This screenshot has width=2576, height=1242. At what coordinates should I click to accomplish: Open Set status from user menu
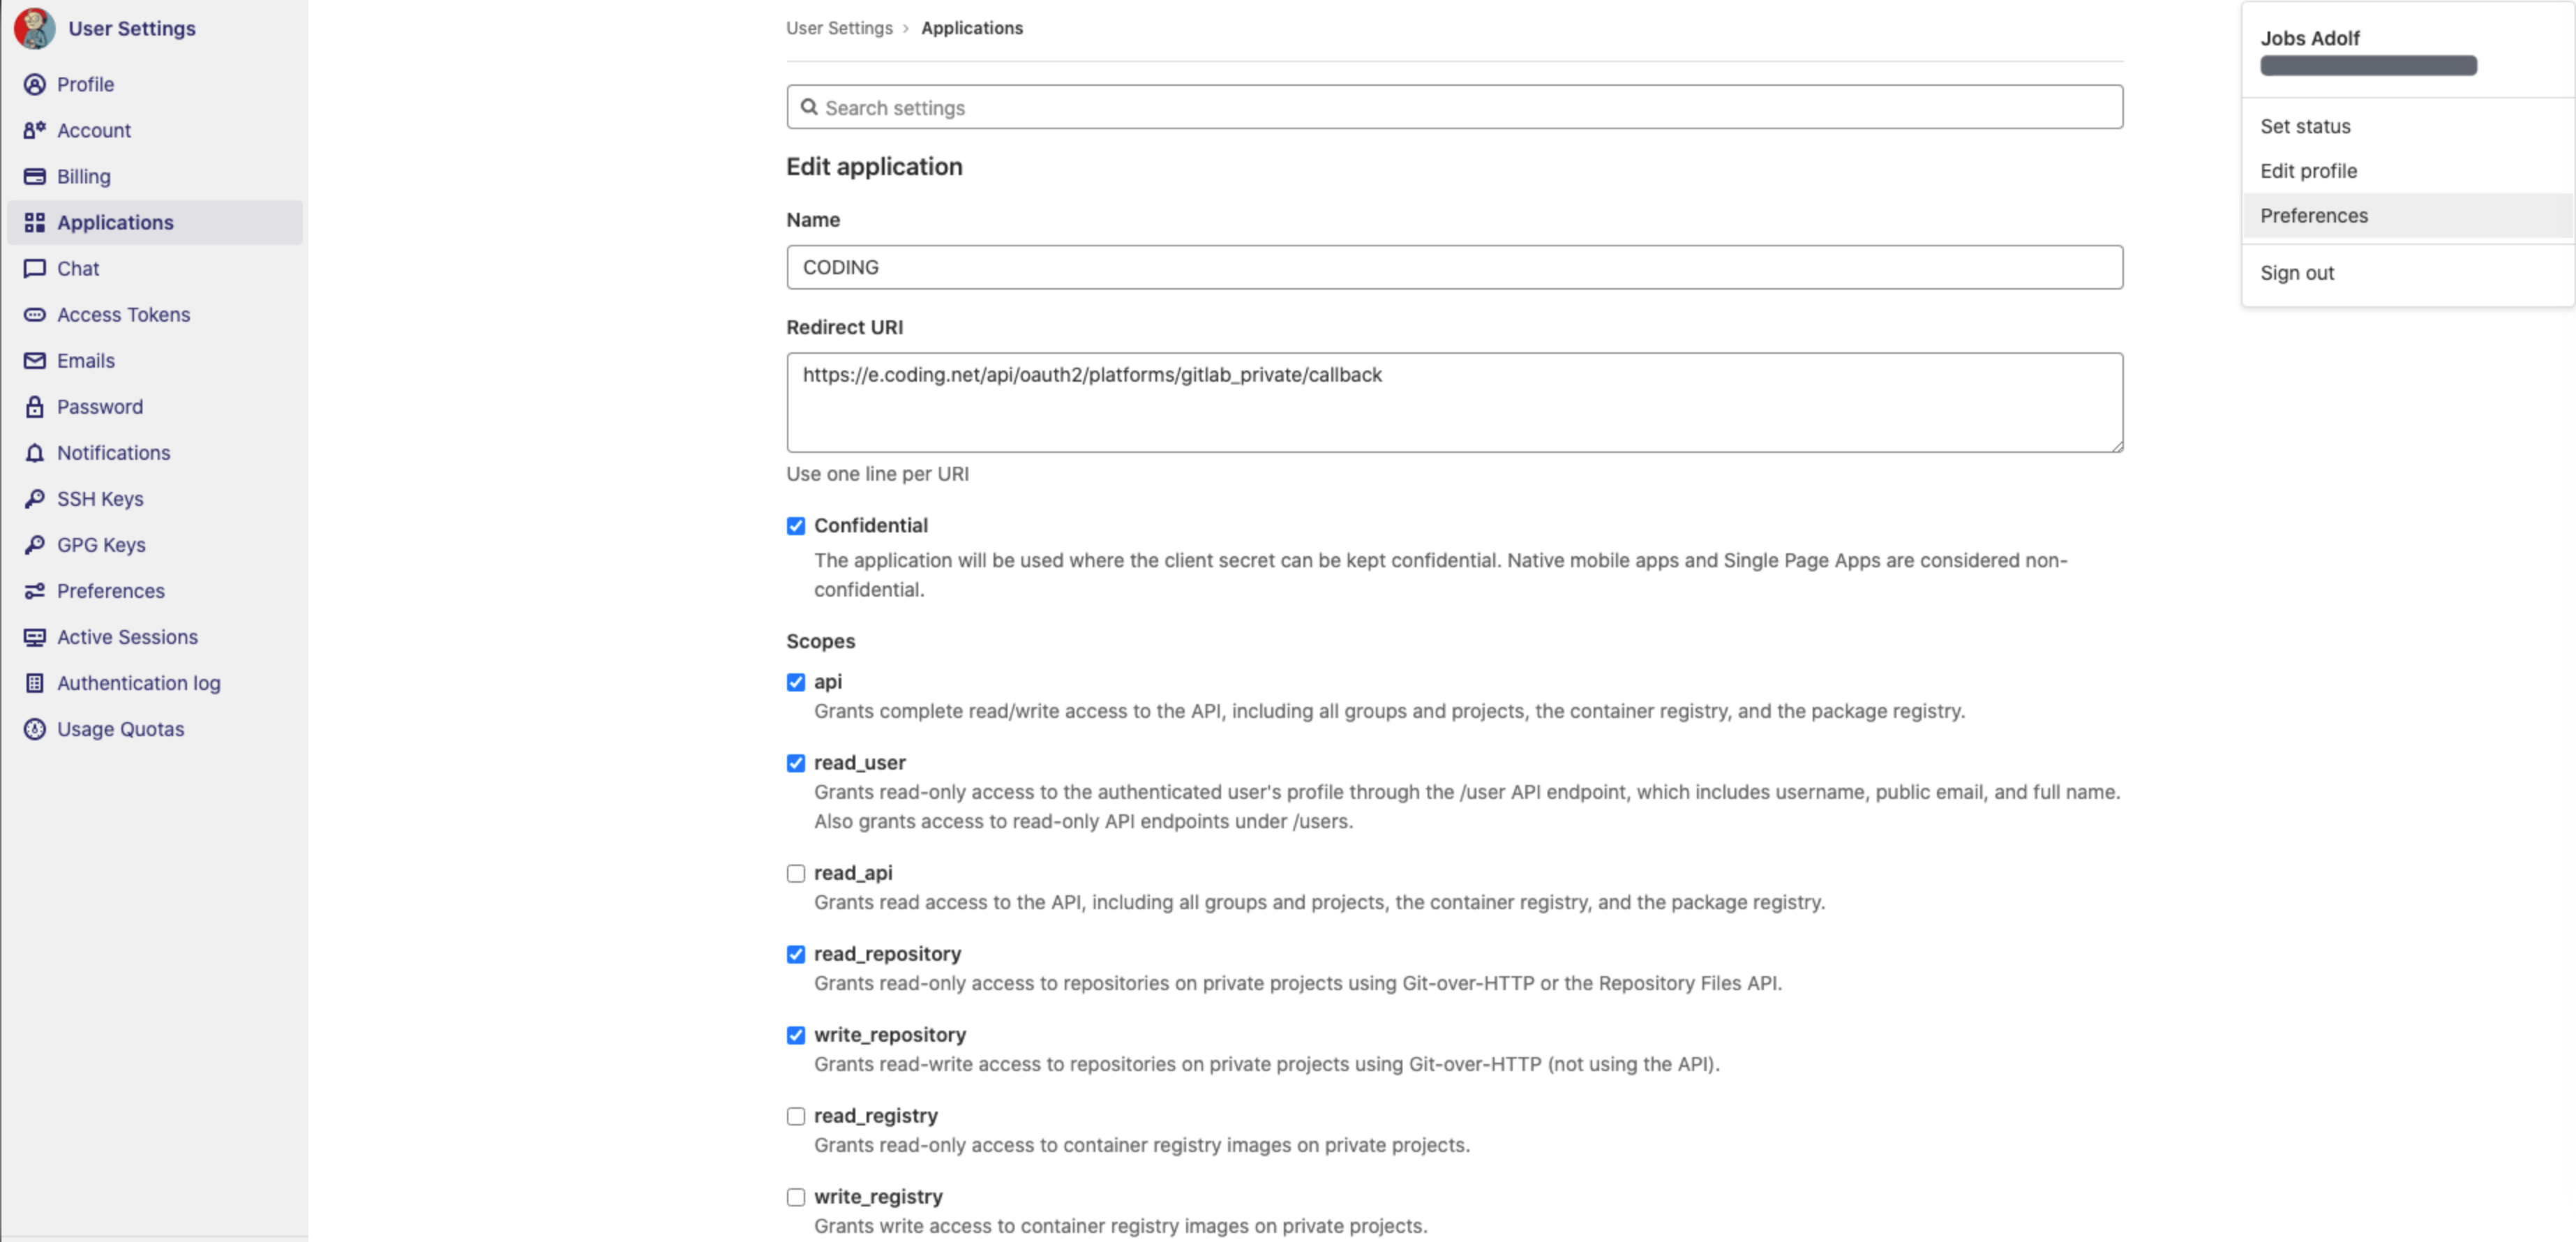2304,126
